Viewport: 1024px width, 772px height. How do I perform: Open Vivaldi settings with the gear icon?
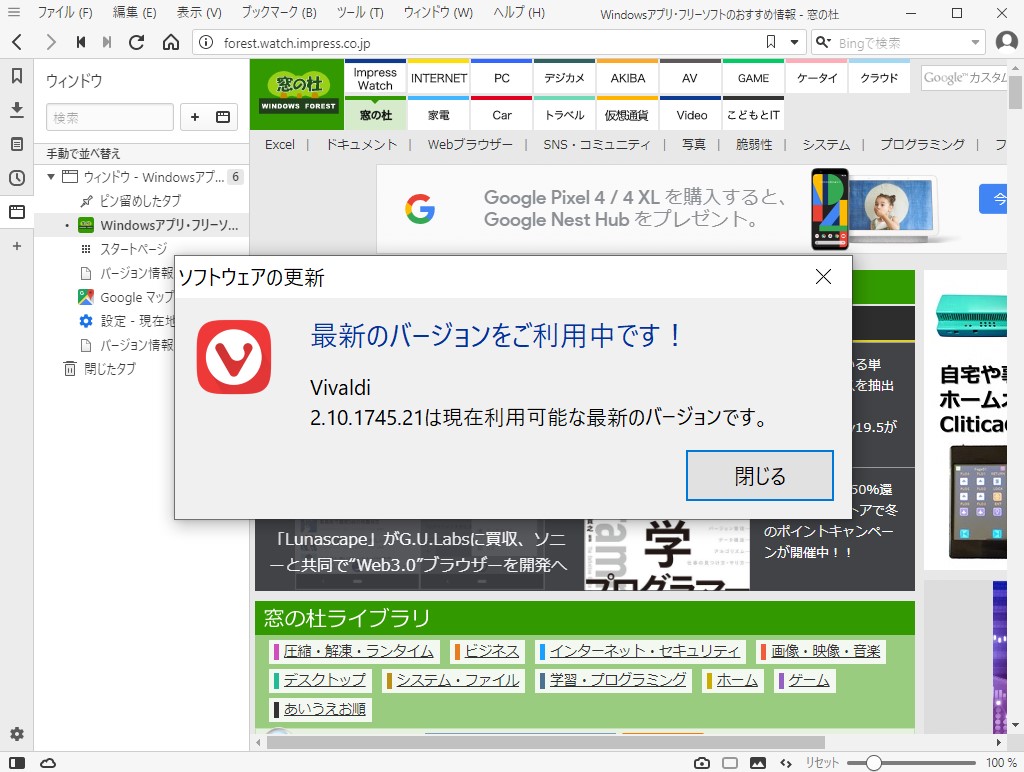coord(16,734)
